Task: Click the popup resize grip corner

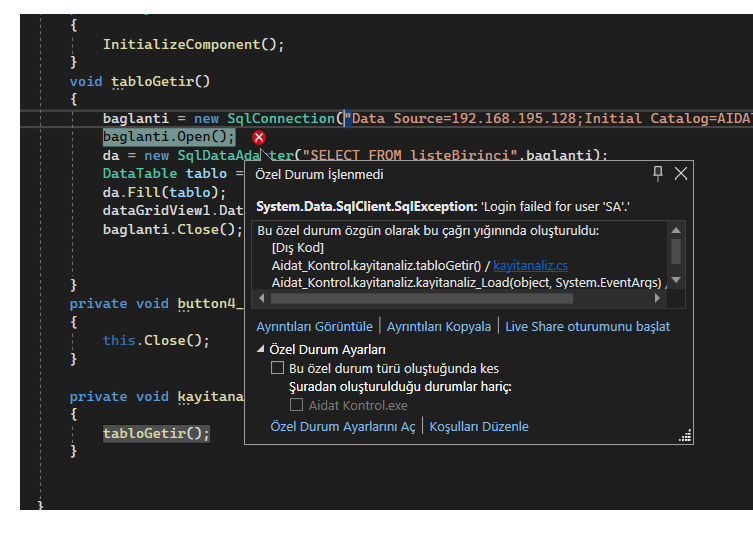Action: tap(685, 436)
